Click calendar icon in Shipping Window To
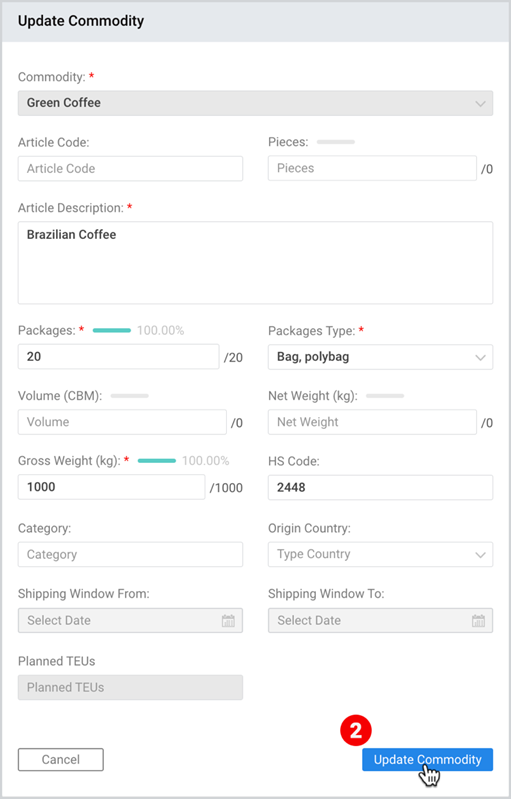 point(478,621)
